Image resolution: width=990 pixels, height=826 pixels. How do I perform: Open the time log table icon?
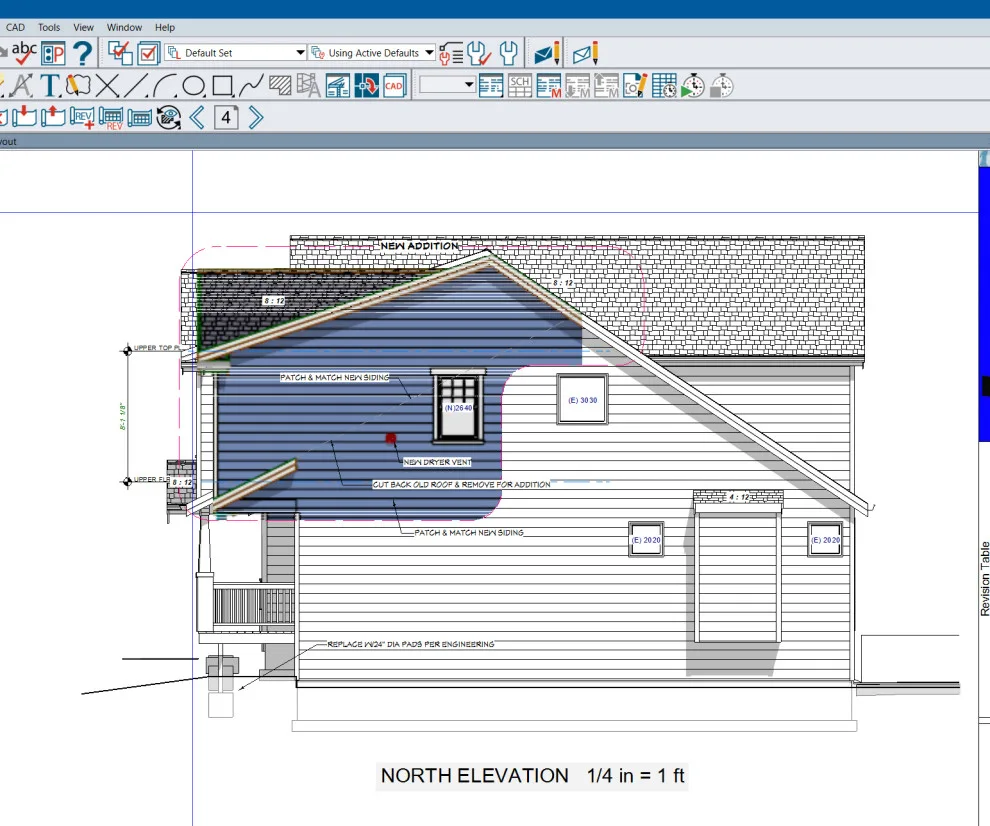point(664,86)
